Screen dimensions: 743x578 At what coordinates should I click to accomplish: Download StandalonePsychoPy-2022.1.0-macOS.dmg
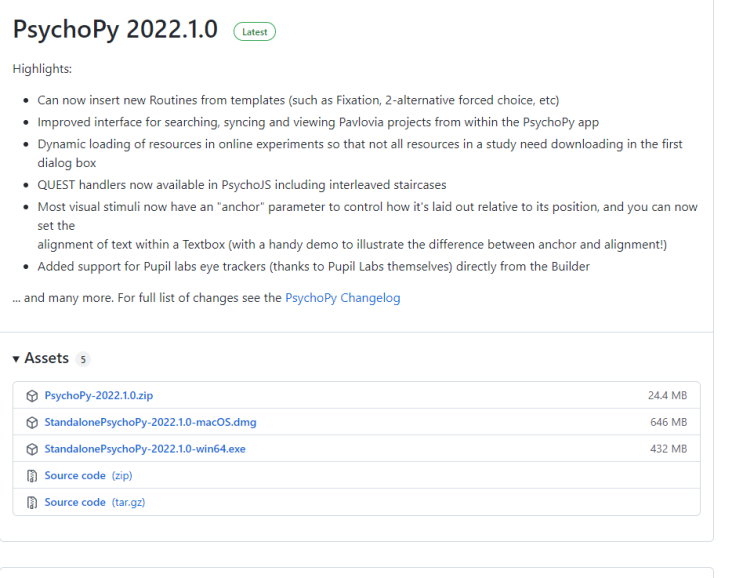point(150,422)
